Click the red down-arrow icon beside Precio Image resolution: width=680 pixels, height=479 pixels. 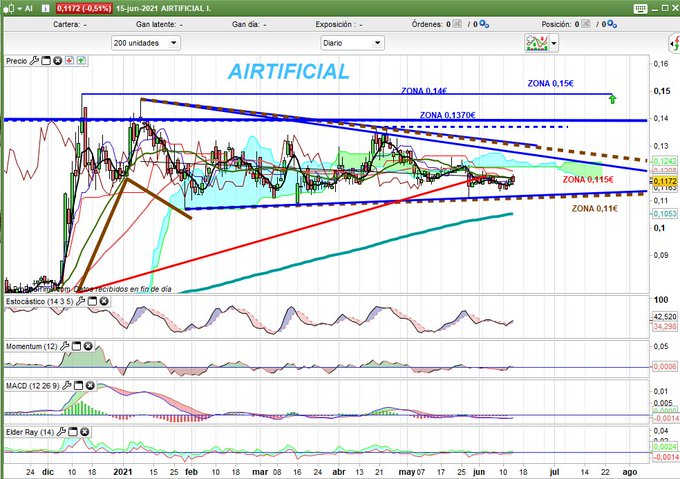tap(69, 61)
